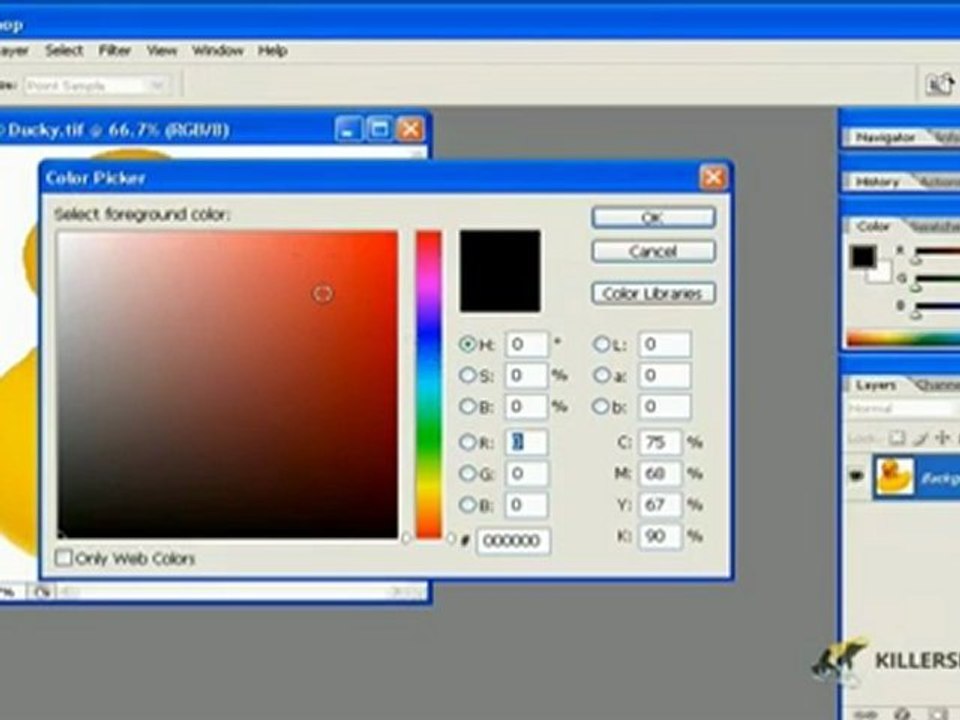Toggle lock transparent pixels icon
960x720 pixels.
pyautogui.click(x=897, y=438)
